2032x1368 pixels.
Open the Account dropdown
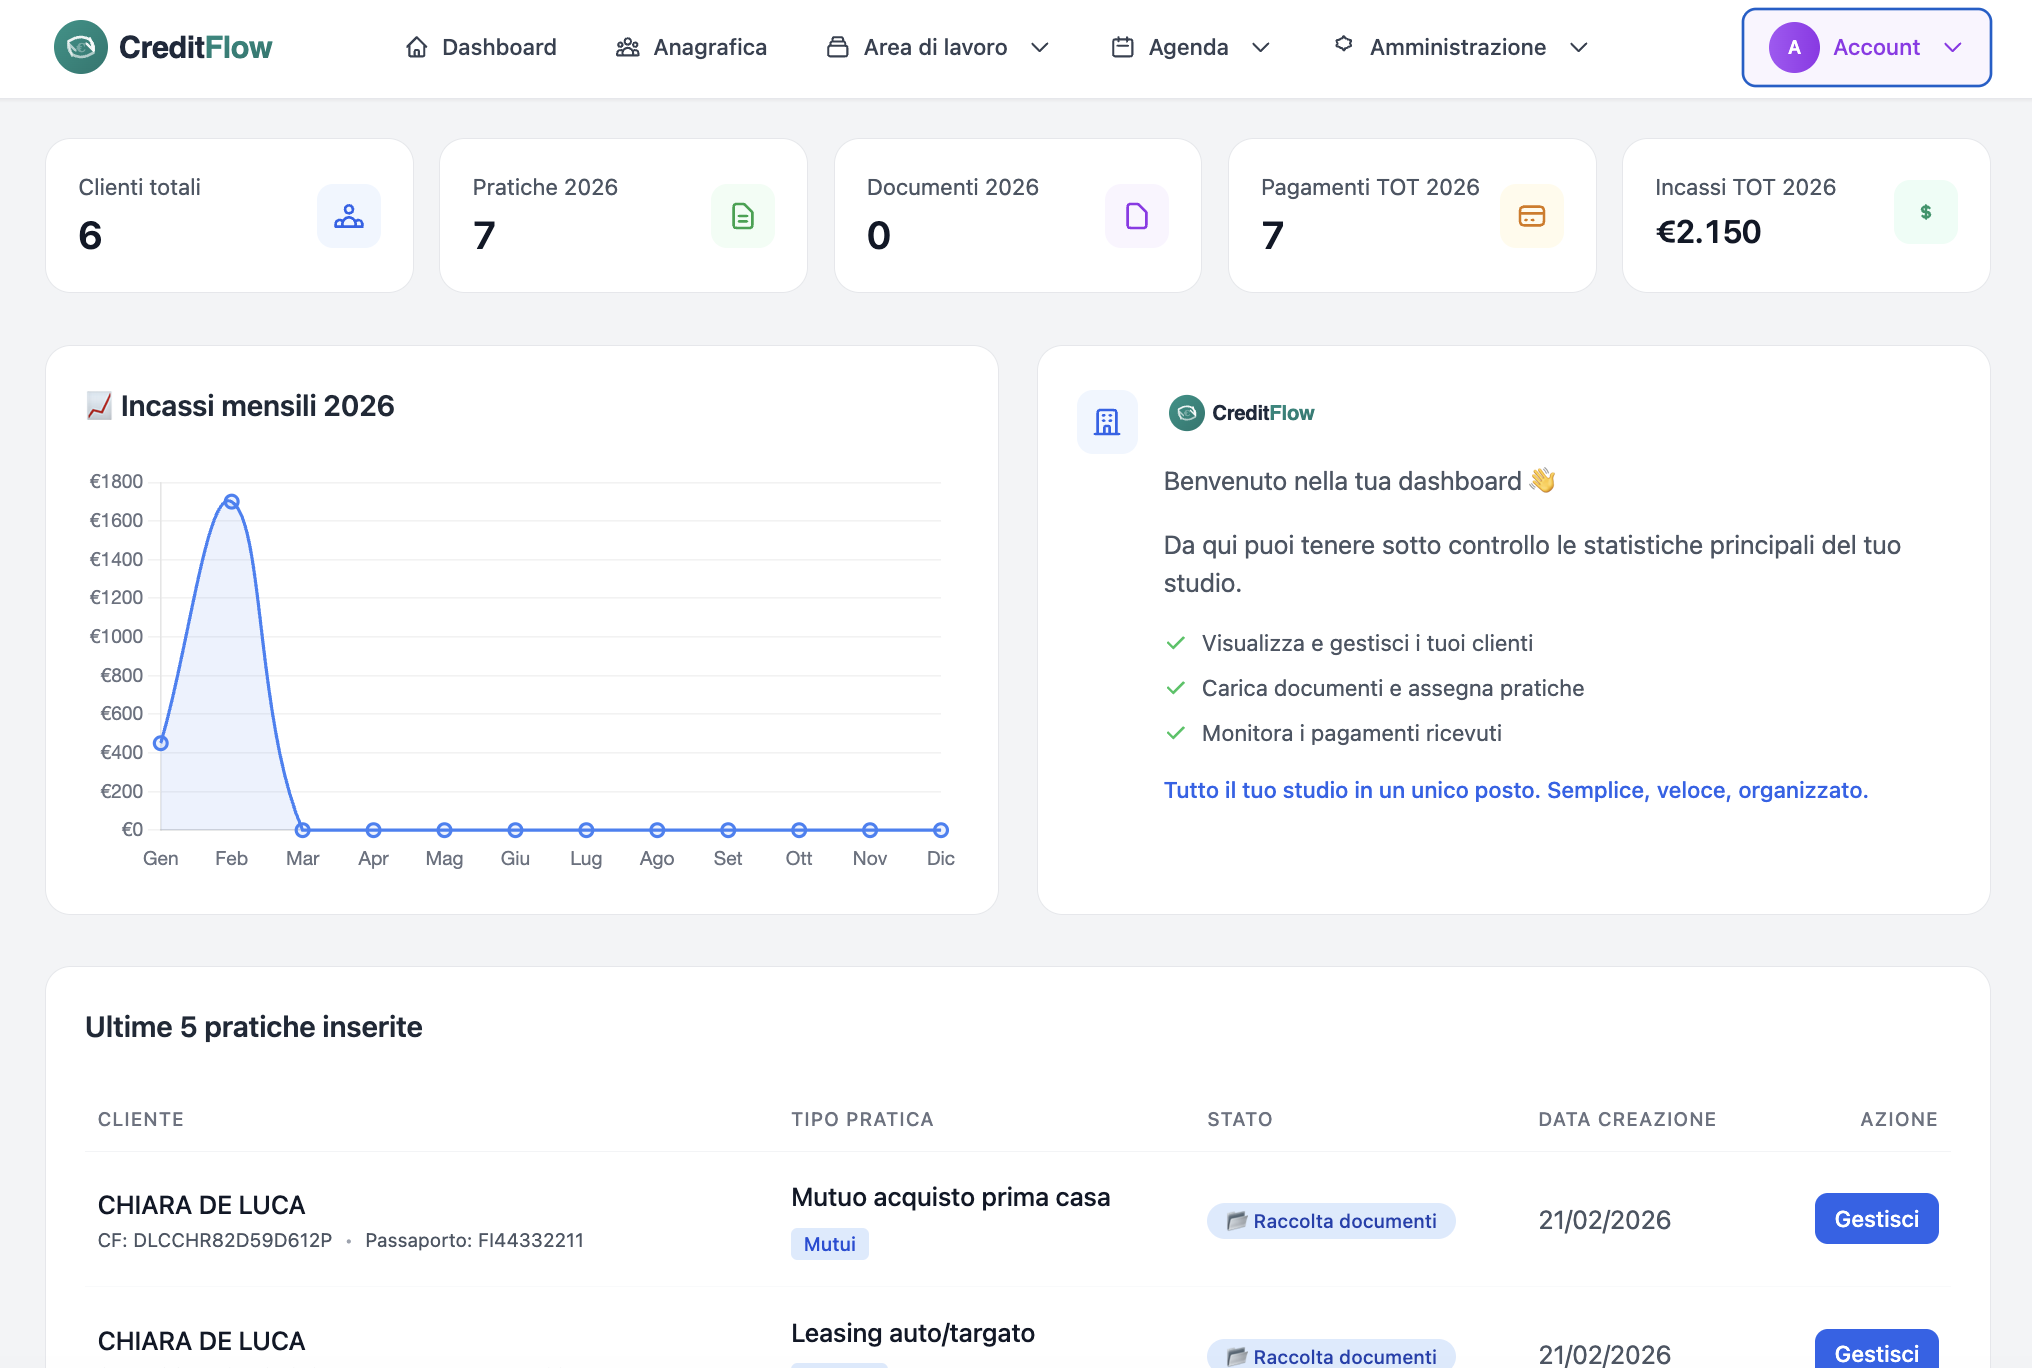coord(1952,47)
